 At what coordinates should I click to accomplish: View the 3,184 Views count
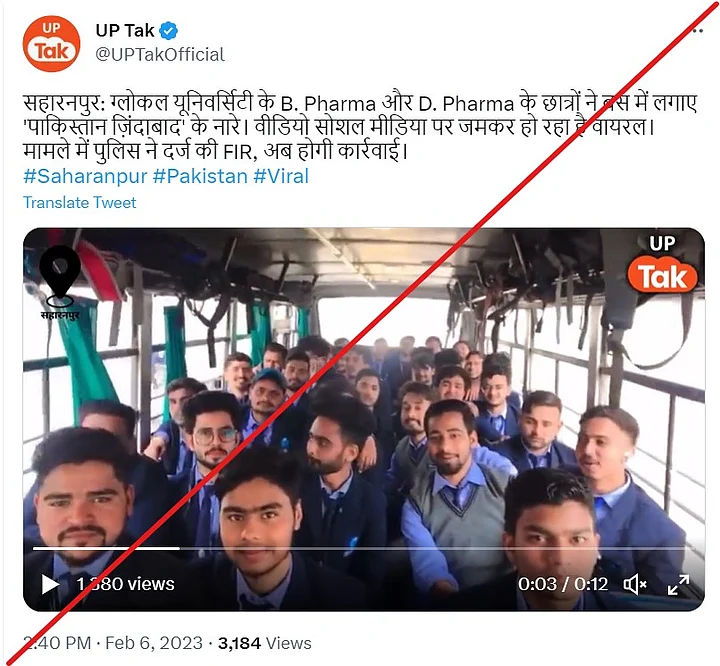(x=265, y=643)
